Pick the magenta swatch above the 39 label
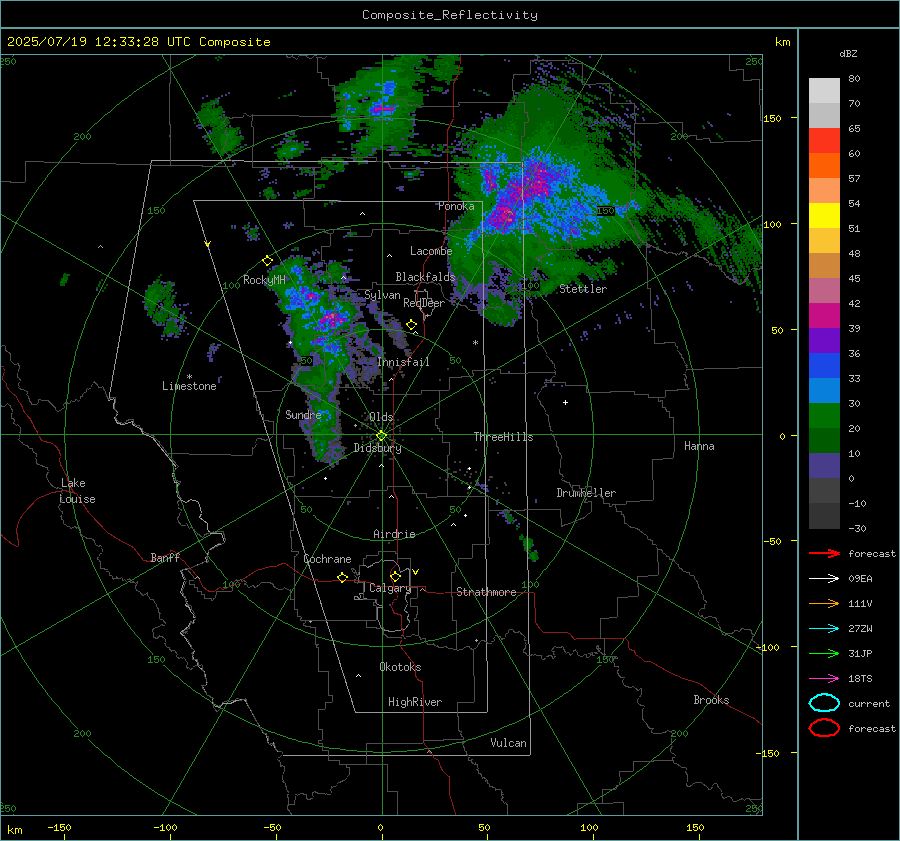The image size is (900, 841). pos(824,316)
